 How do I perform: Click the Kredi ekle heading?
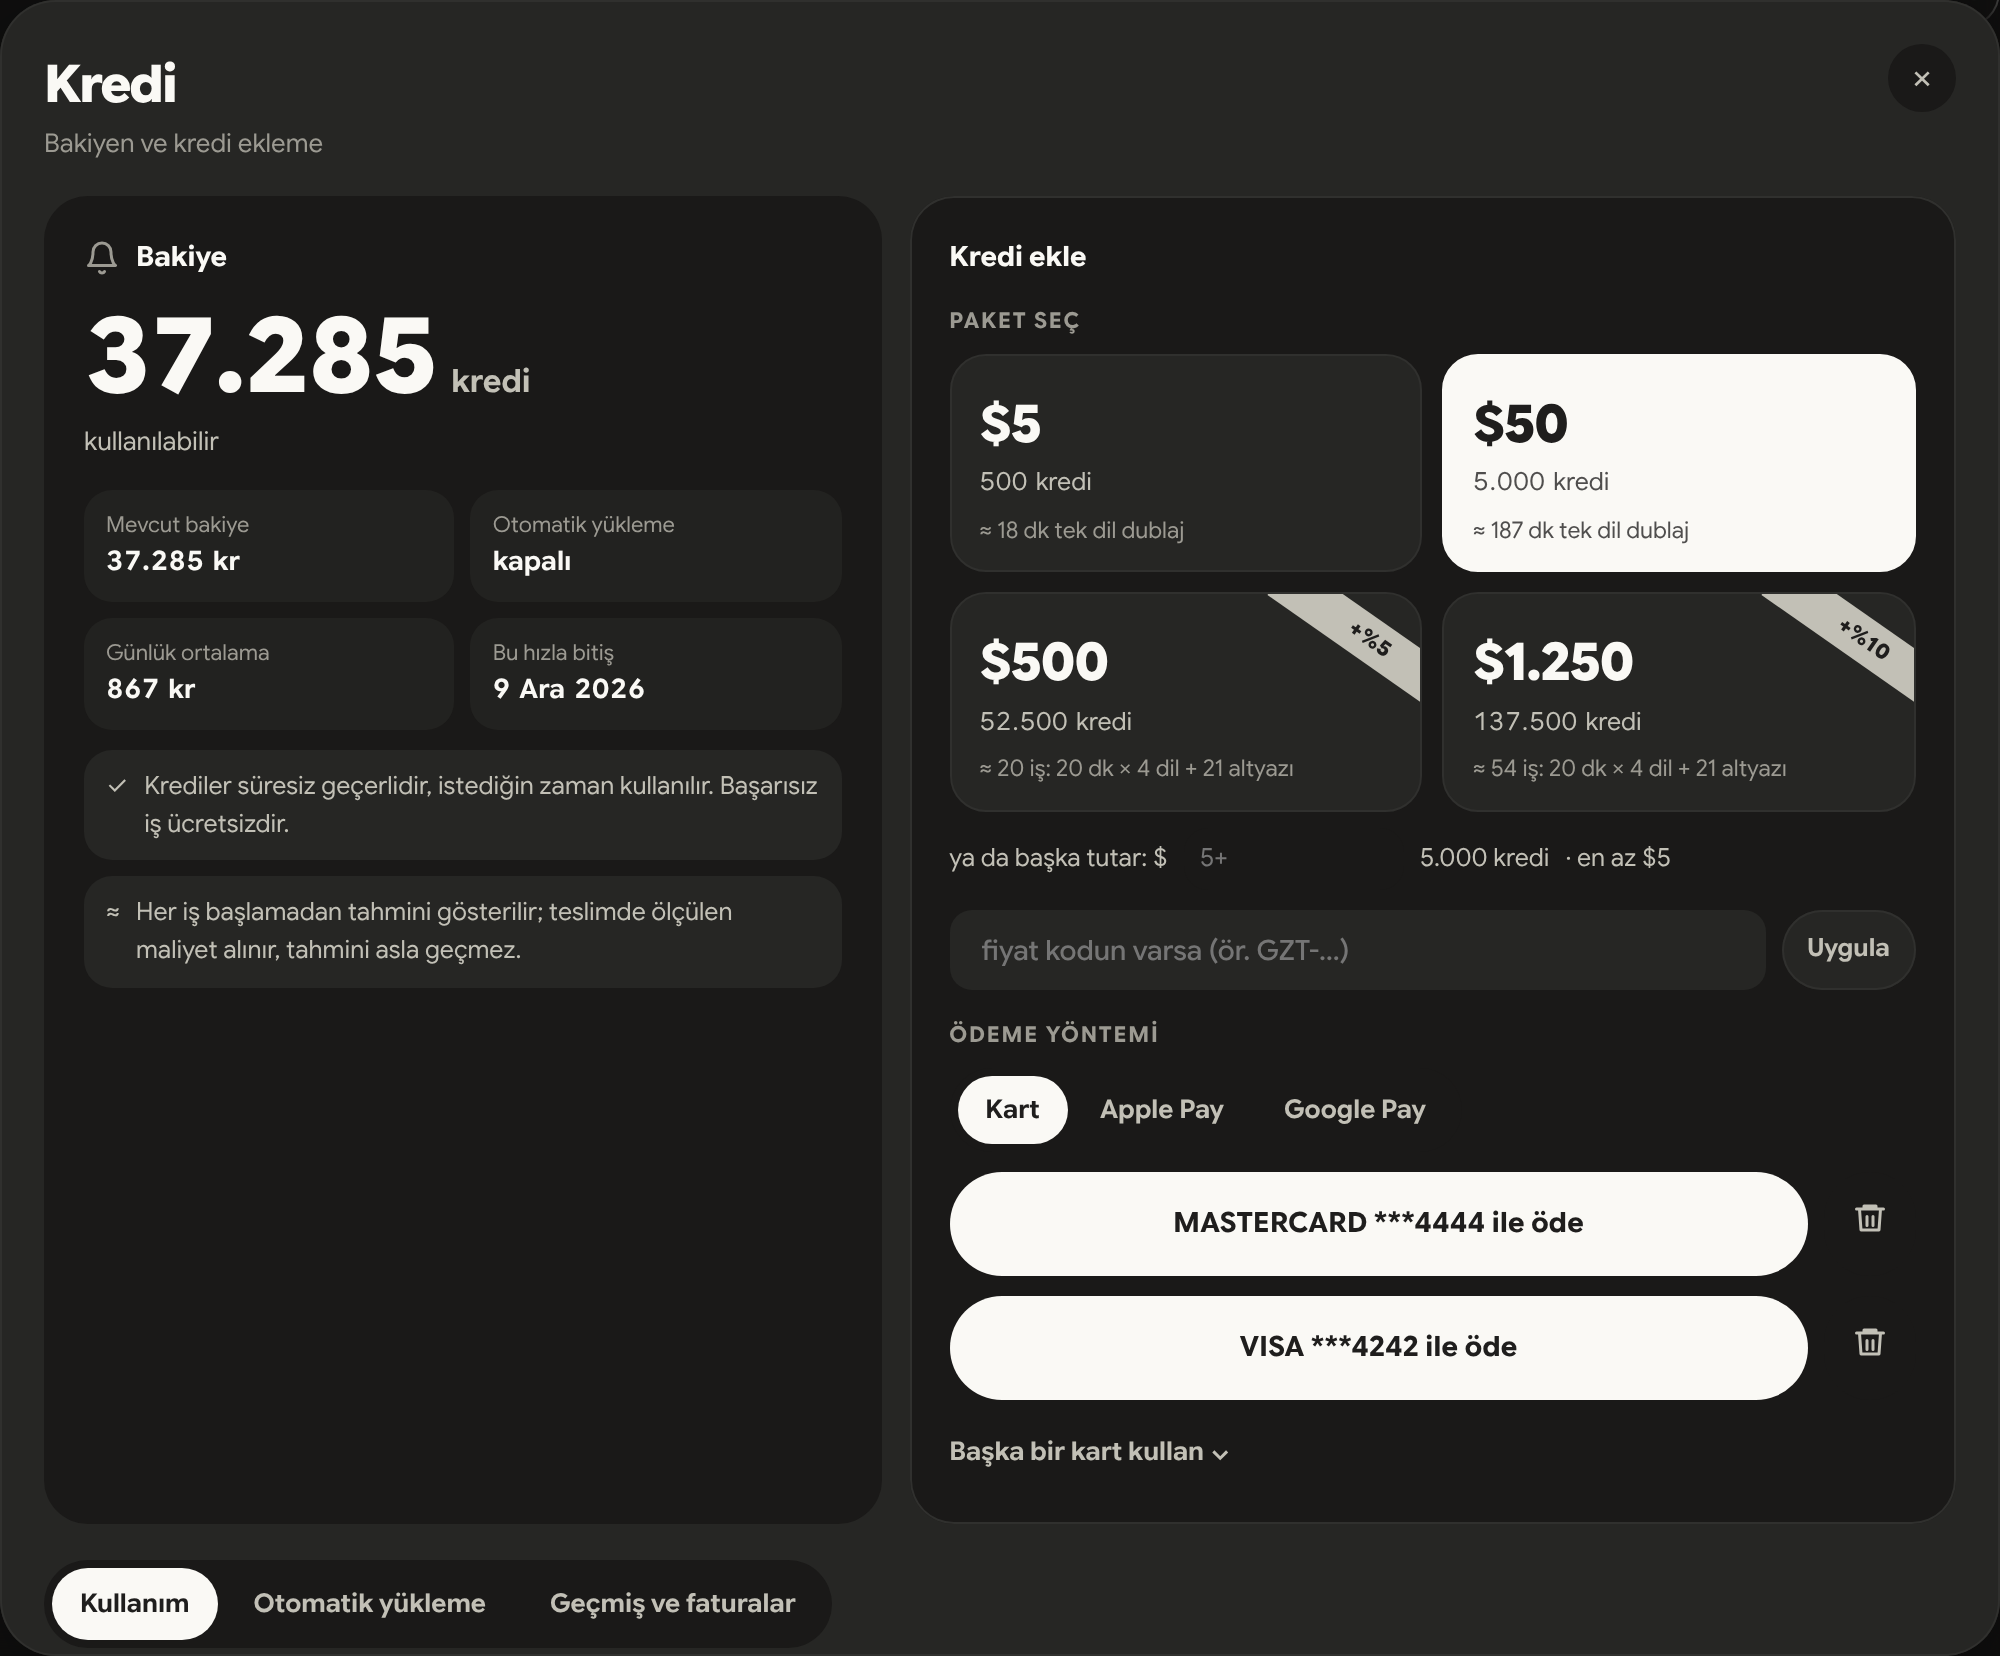coord(1017,257)
